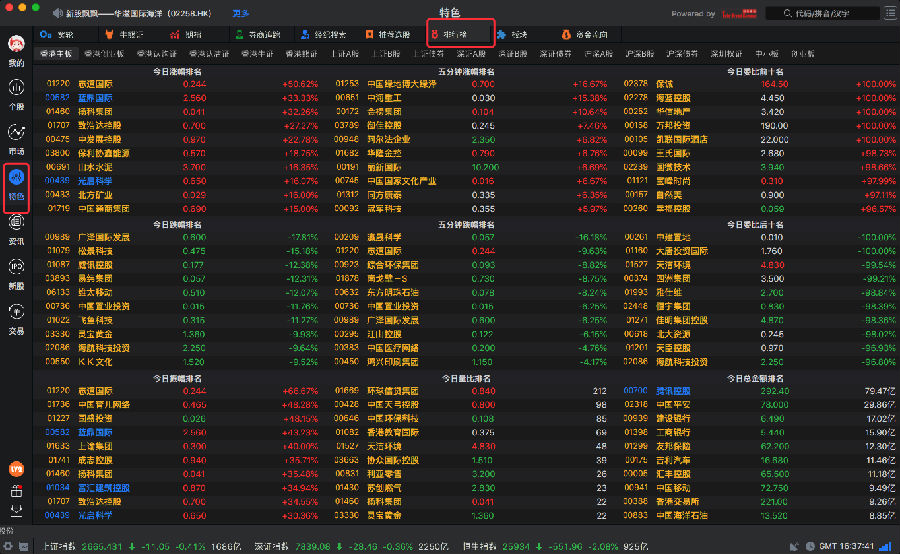Click the 更多 link beside news ticker
Viewport: 900px width, 554px height.
[240, 13]
